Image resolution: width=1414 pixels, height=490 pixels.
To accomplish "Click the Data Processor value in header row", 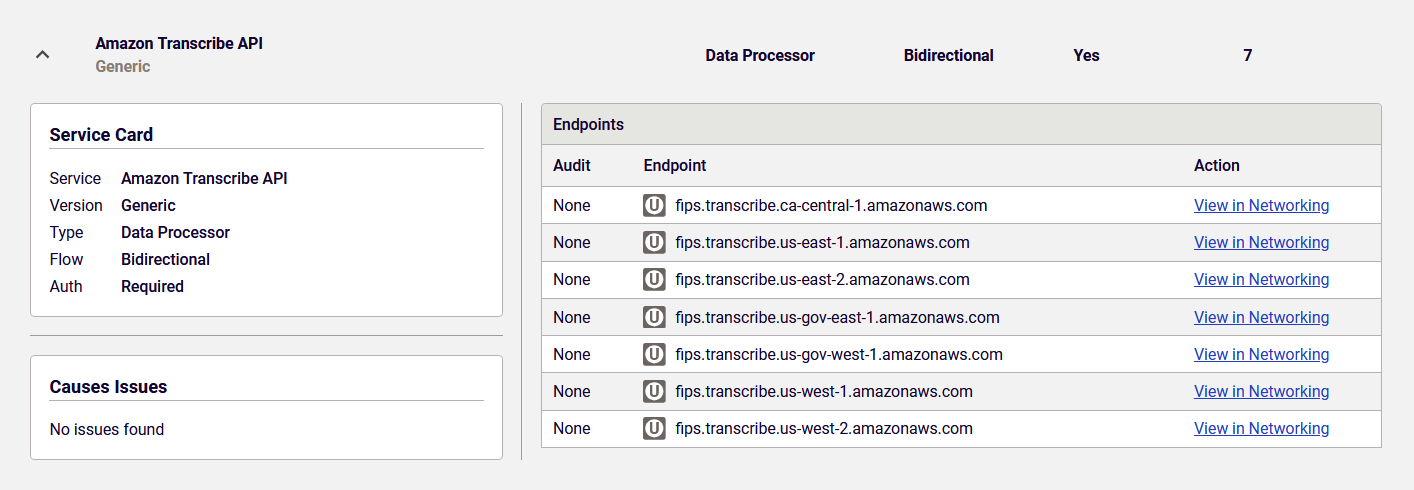I will pos(760,56).
